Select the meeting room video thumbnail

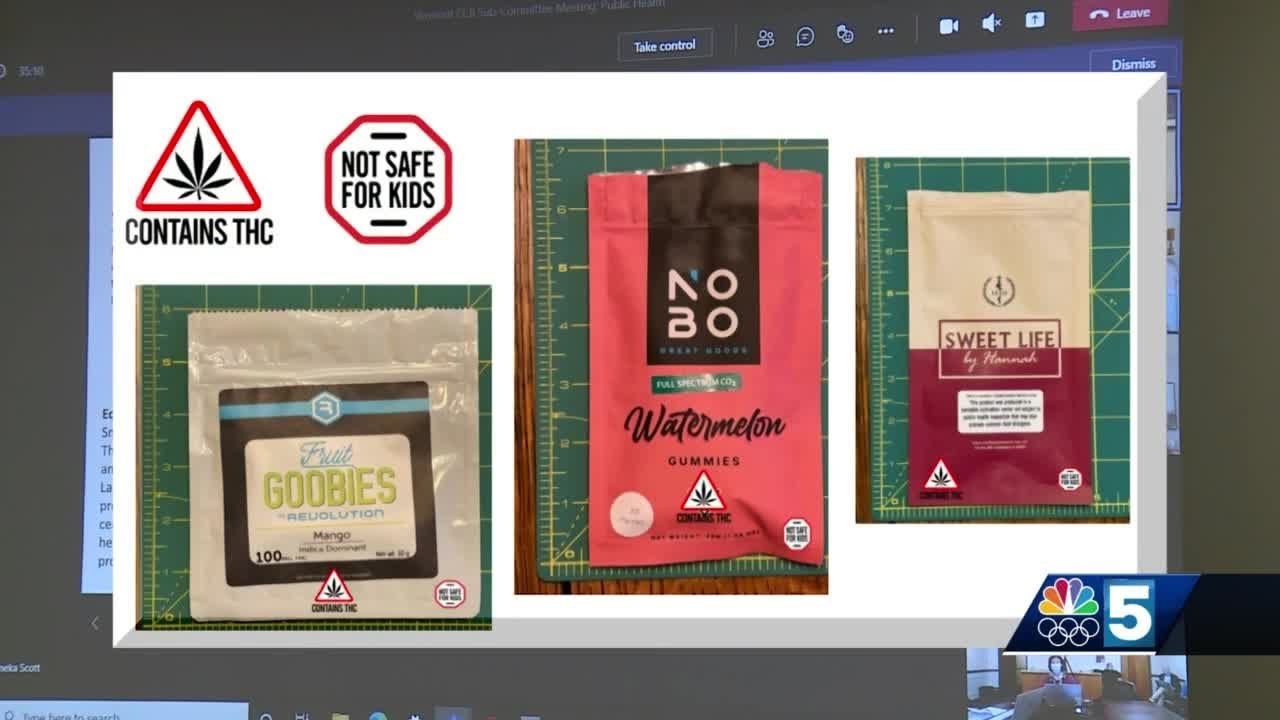(x=1076, y=684)
